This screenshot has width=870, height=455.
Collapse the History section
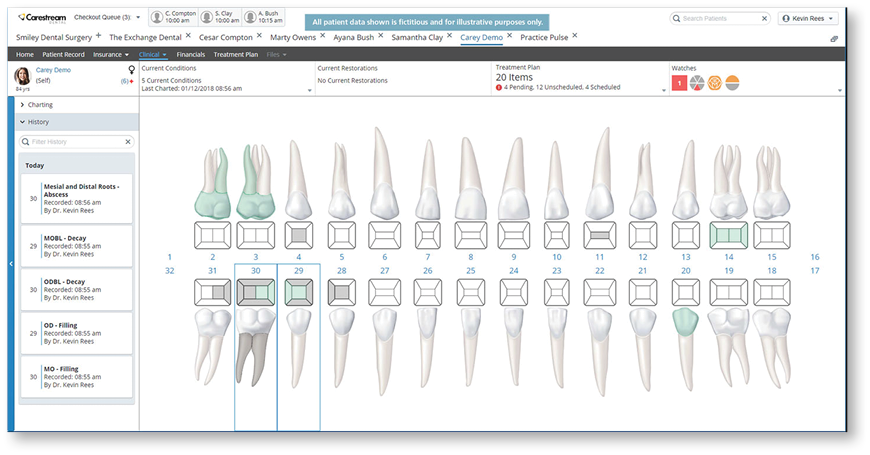click(22, 122)
